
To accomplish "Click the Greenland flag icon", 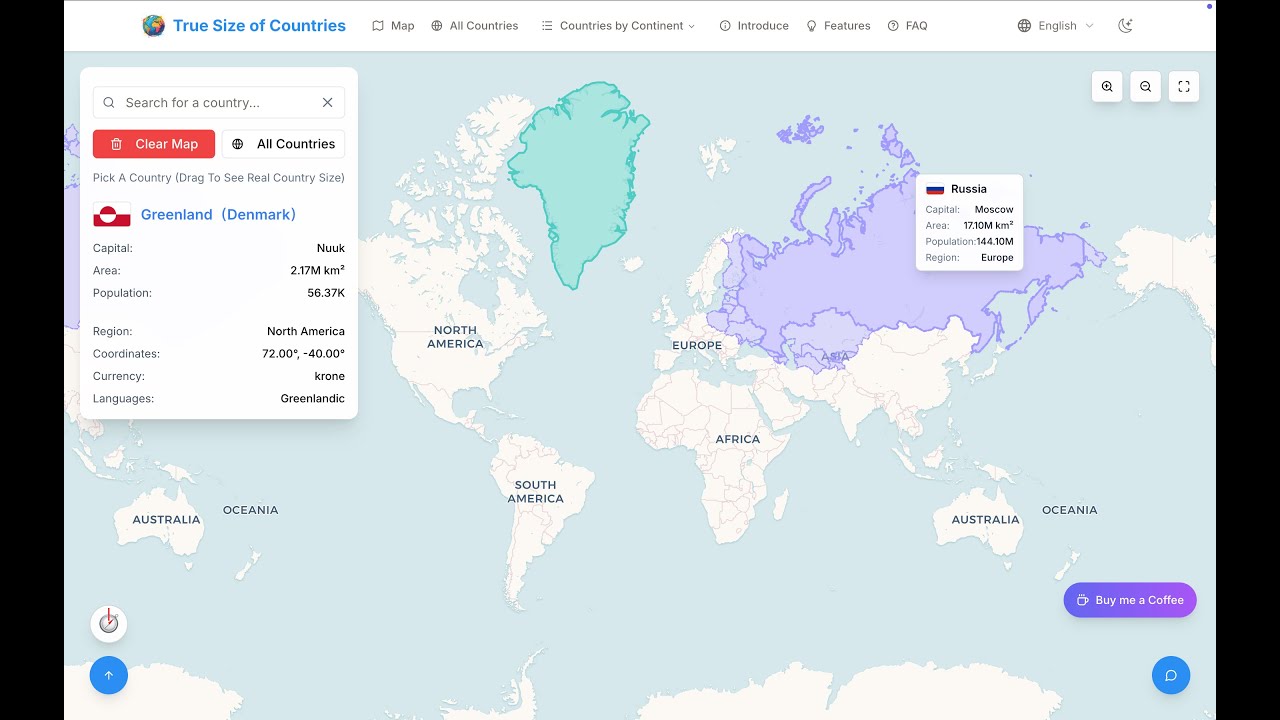I will (112, 214).
